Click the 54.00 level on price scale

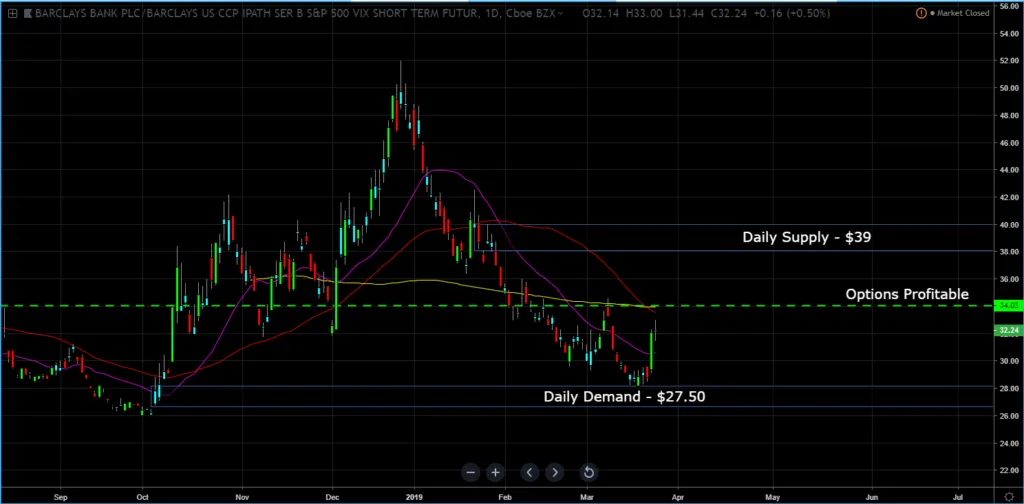pos(995,32)
